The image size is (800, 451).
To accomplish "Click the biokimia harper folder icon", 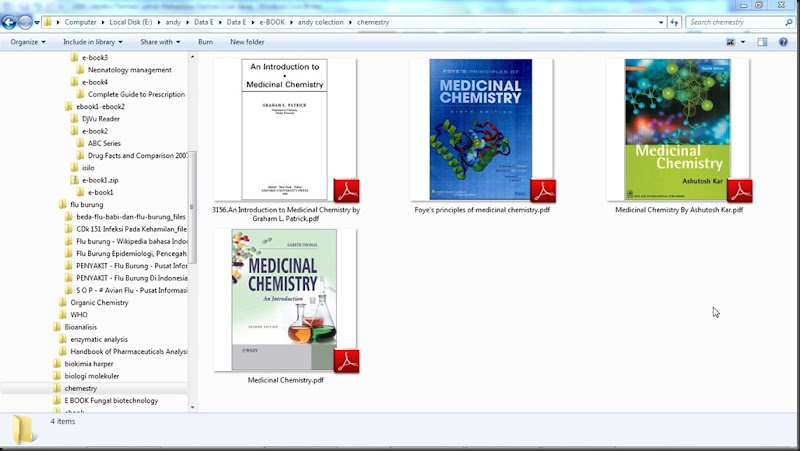I will (57, 364).
